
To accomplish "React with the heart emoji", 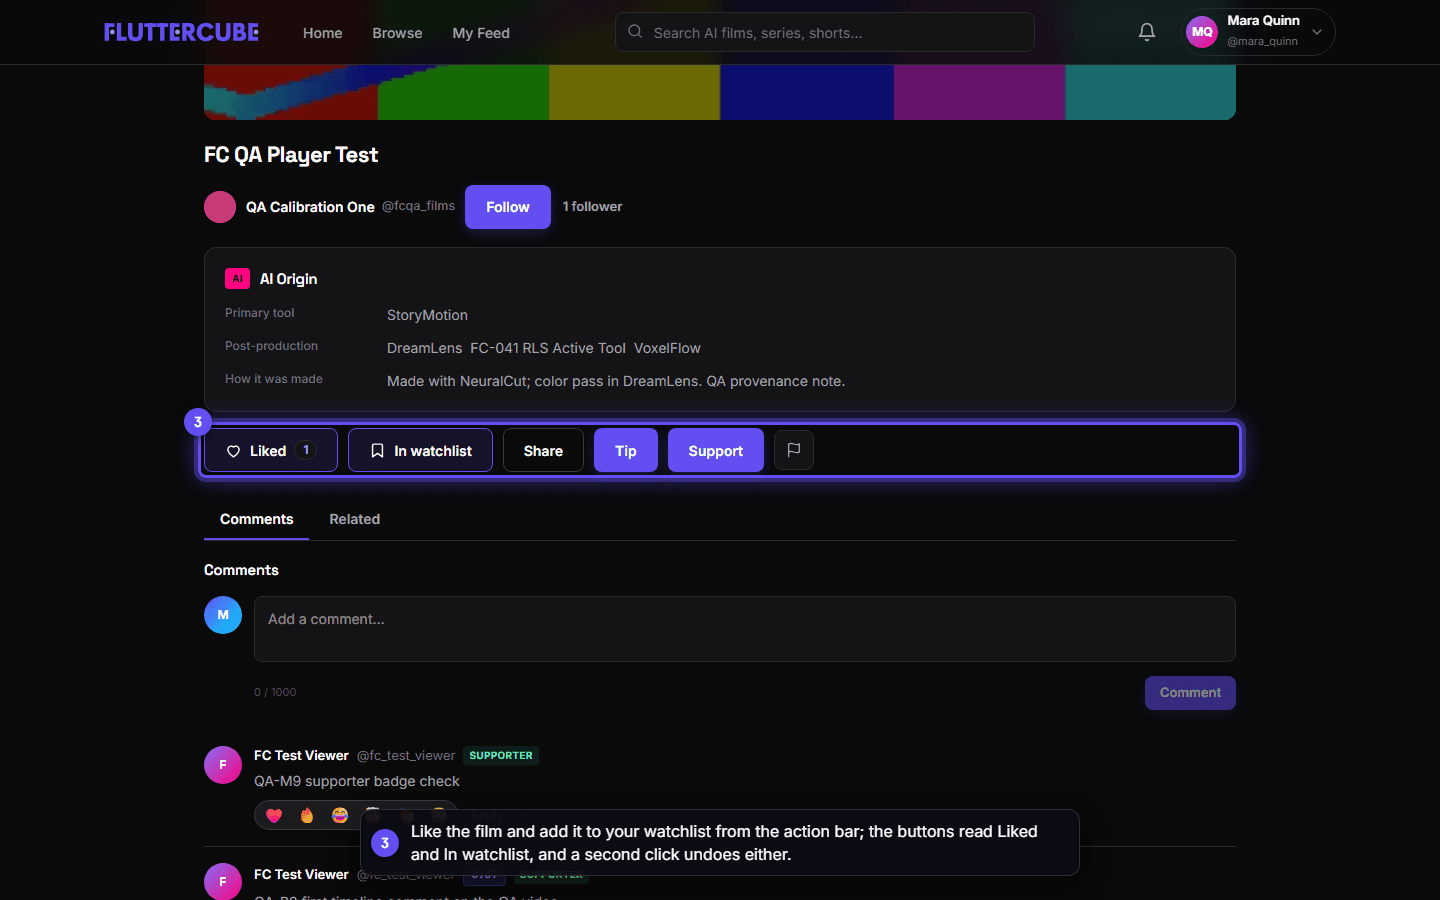I will tap(274, 816).
